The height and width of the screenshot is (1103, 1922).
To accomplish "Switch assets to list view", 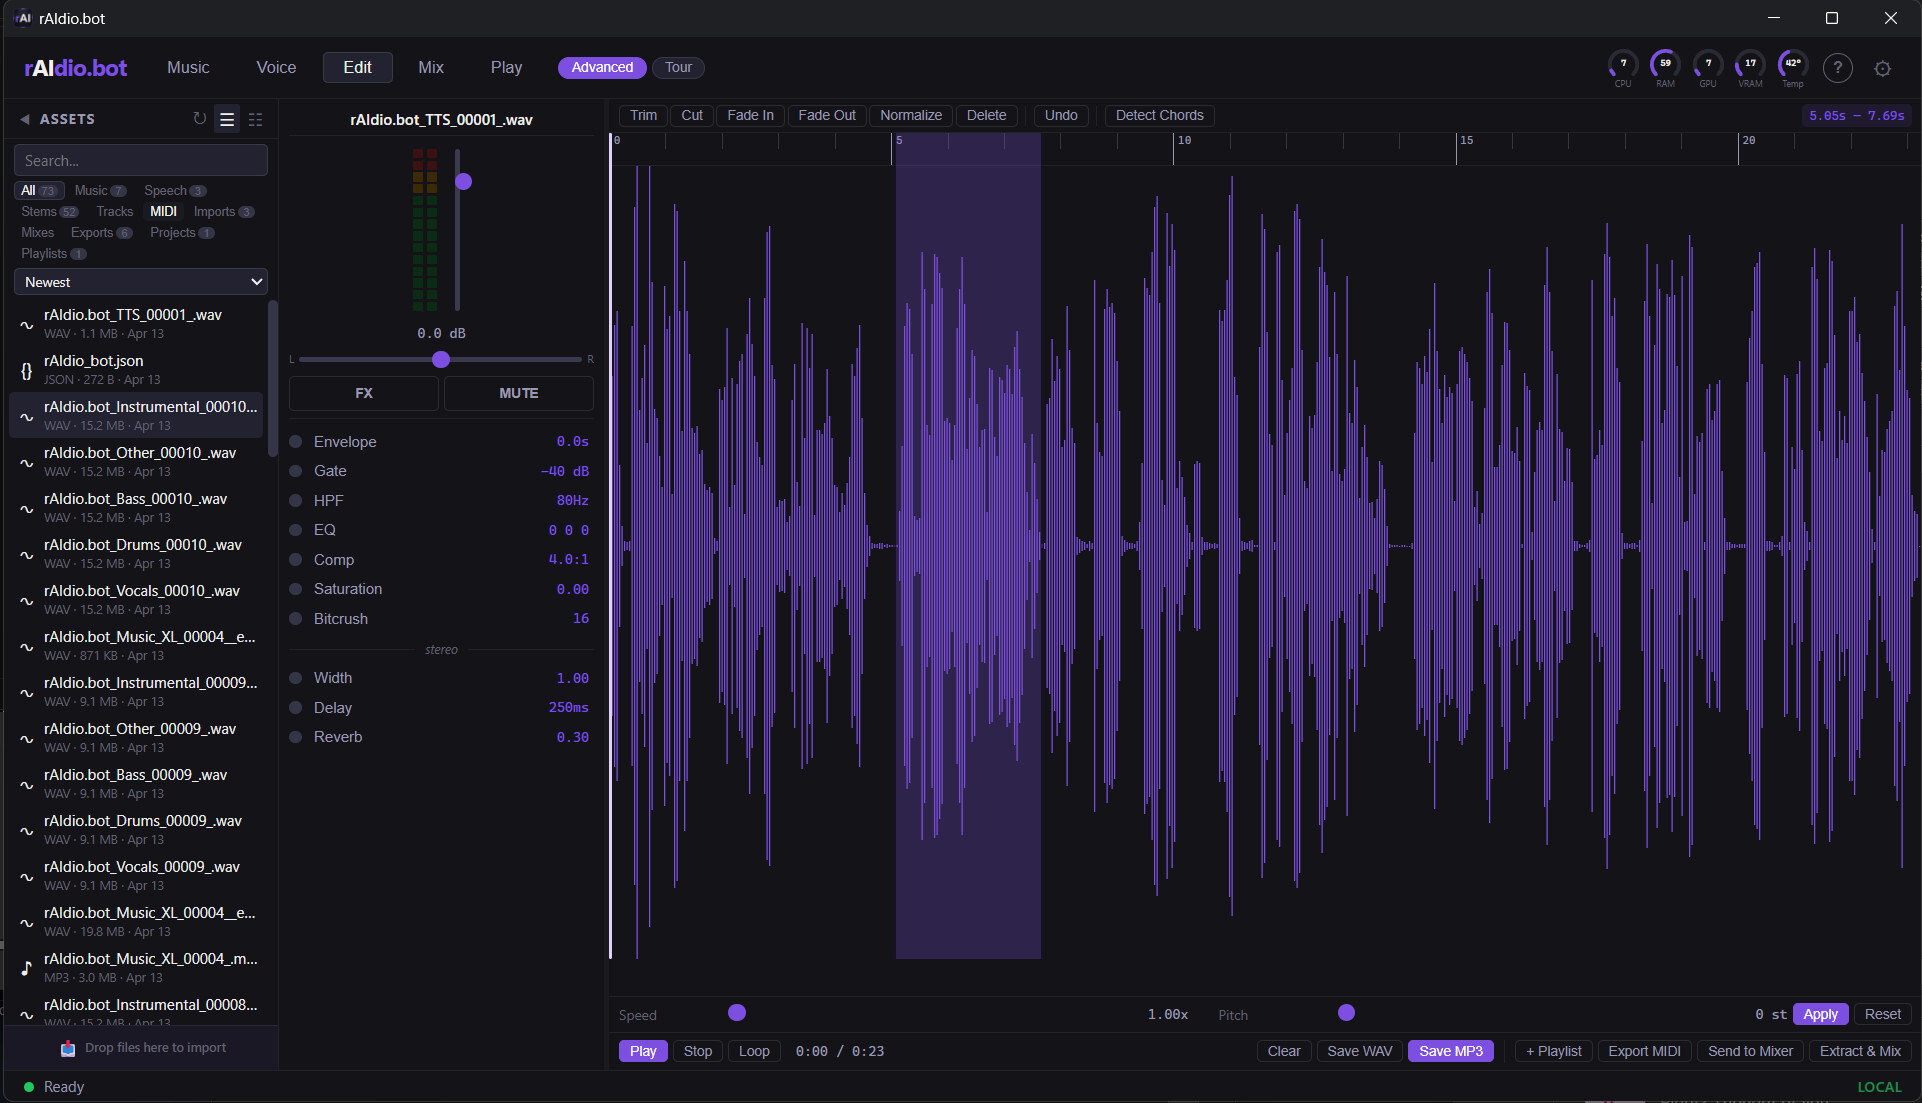I will (x=227, y=119).
